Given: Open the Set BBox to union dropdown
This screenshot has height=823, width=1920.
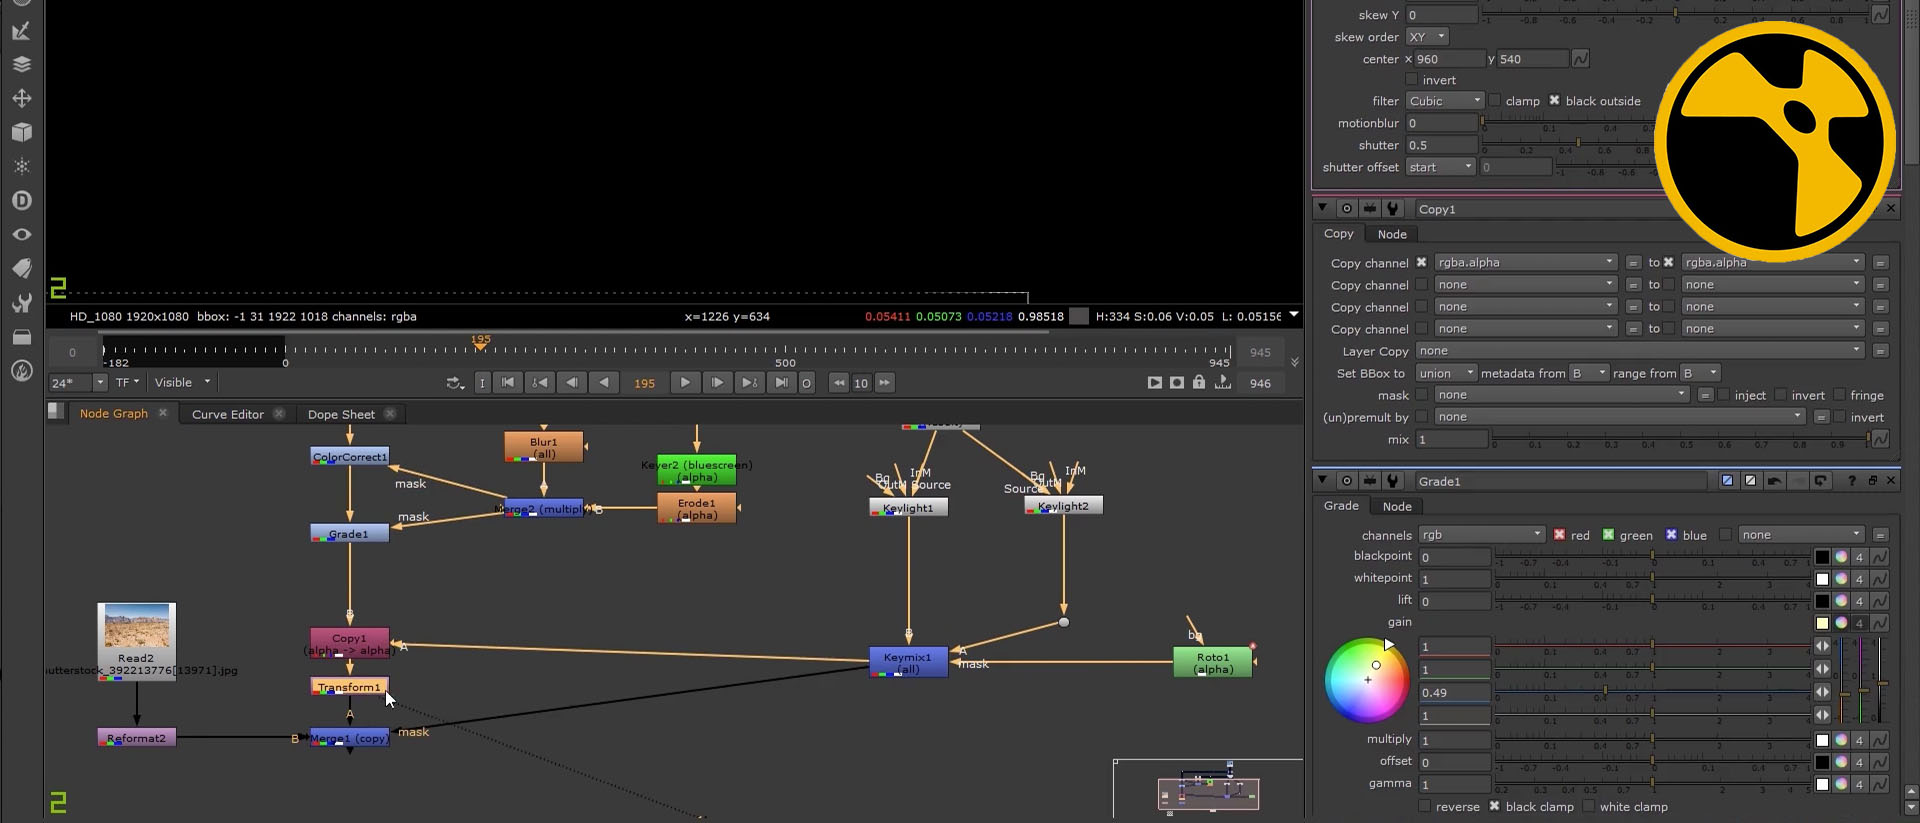Looking at the screenshot, I should click(1446, 373).
